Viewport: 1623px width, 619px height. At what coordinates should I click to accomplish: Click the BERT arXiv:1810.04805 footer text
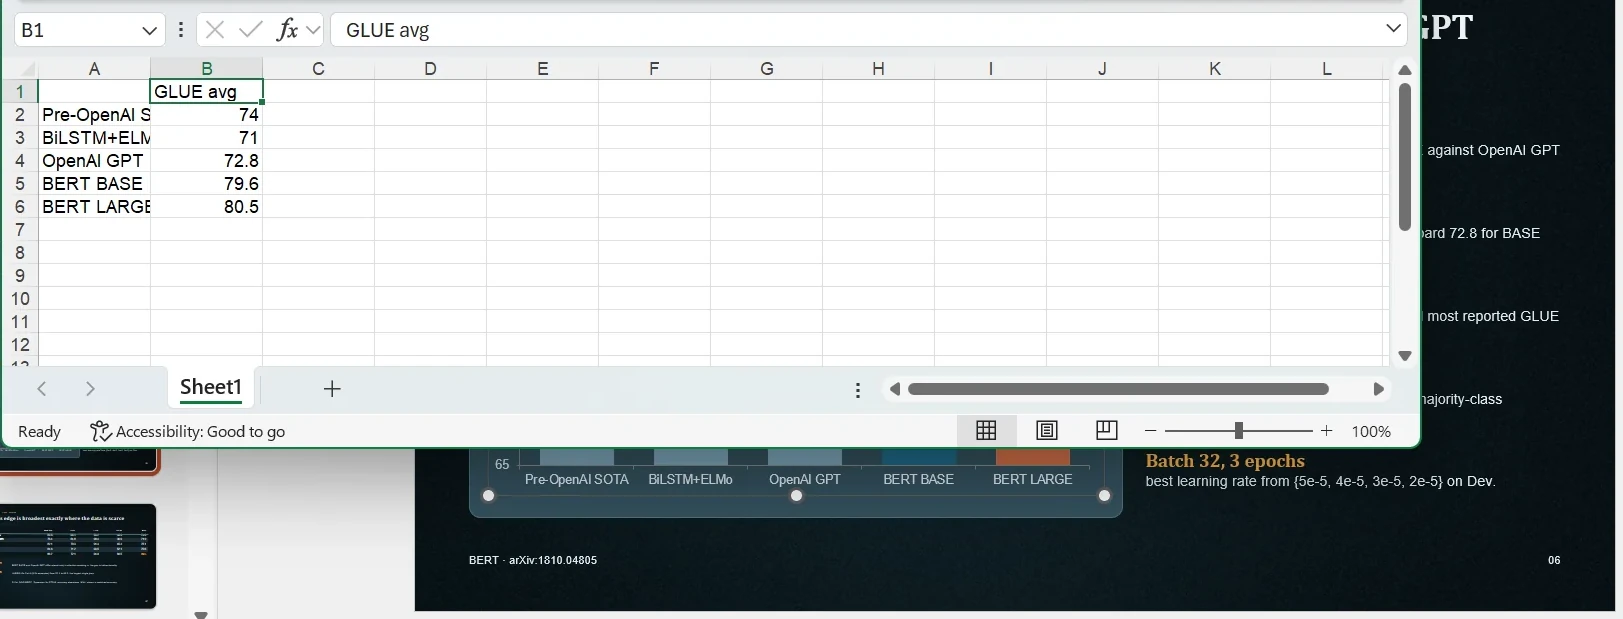pos(533,560)
